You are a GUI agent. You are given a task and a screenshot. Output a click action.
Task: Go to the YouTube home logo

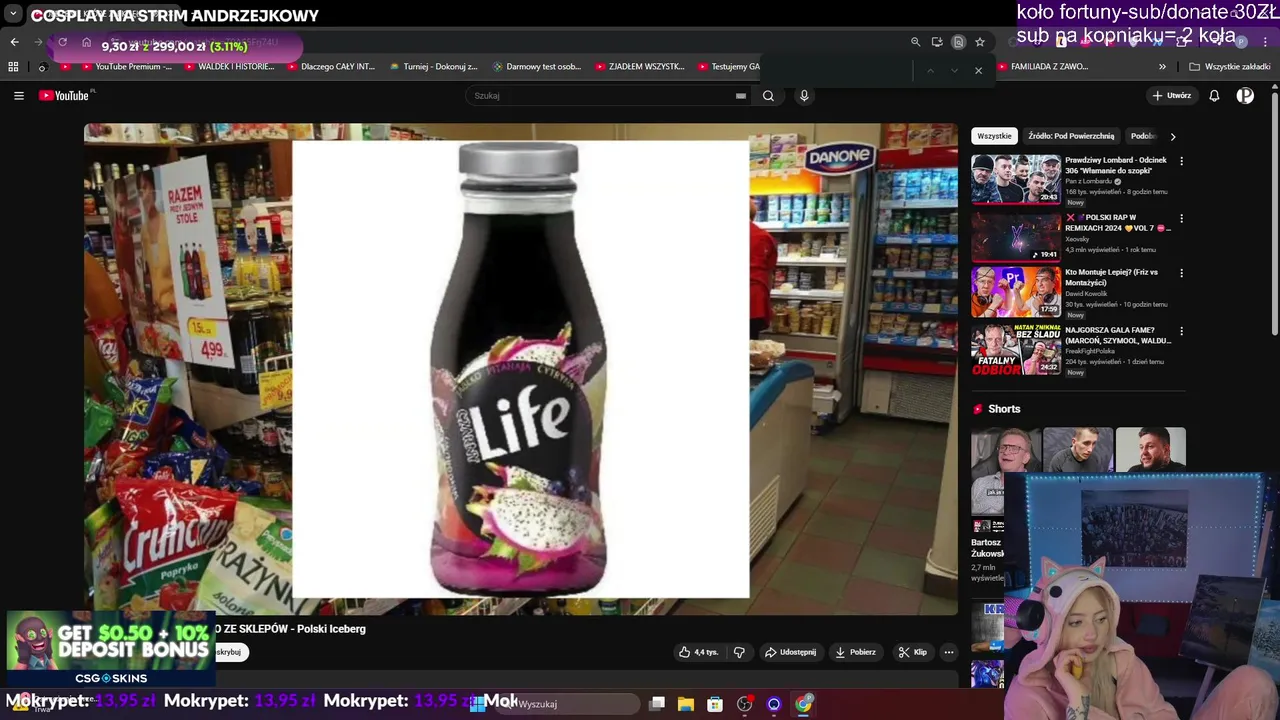pyautogui.click(x=66, y=96)
